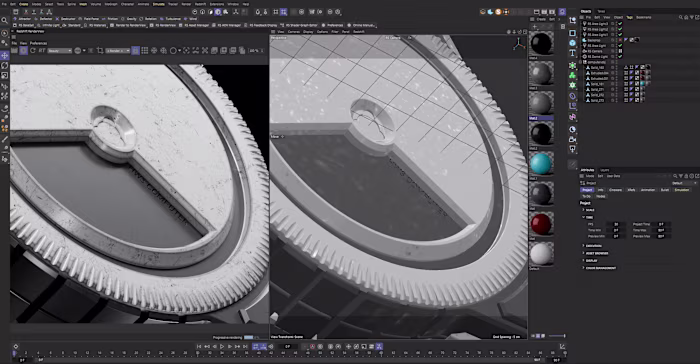The image size is (700, 364).
Task: Click the Text spline 'T' icon
Action: (x=572, y=53)
